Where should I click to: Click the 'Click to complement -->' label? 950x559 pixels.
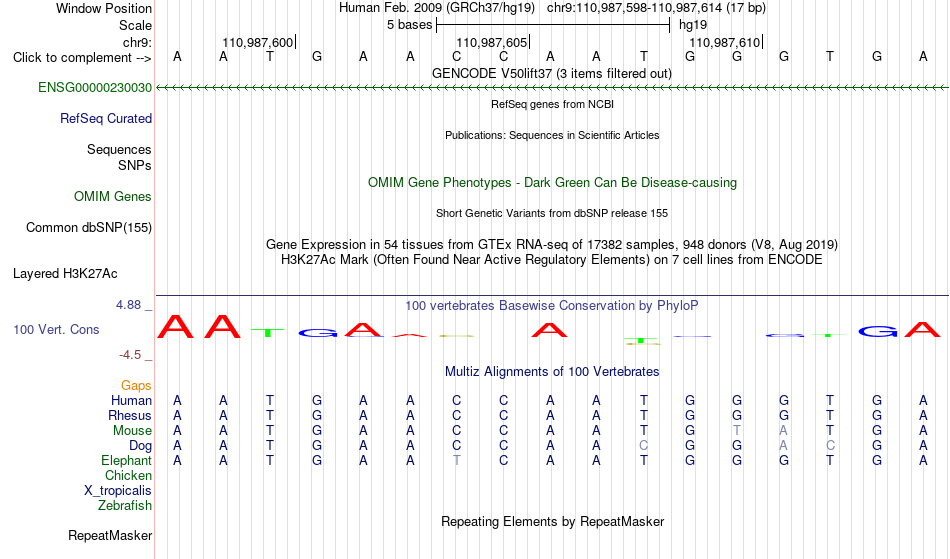tap(82, 58)
